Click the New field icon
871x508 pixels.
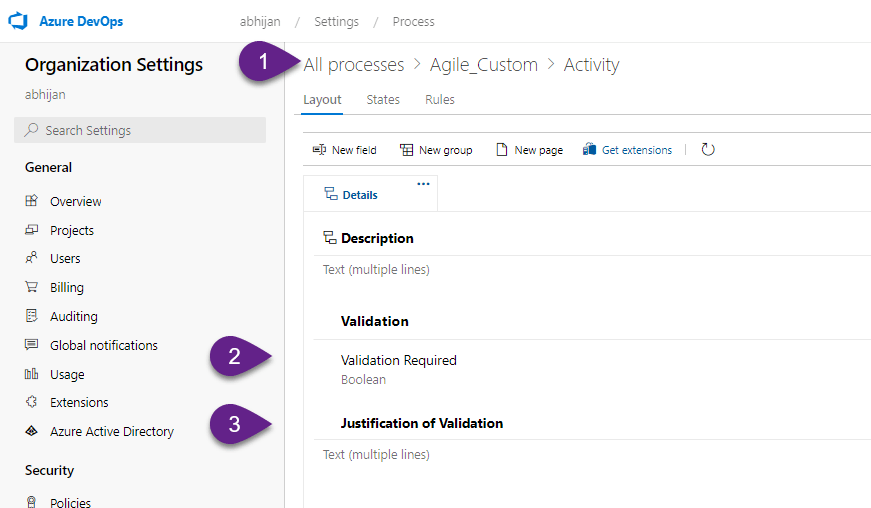click(320, 150)
